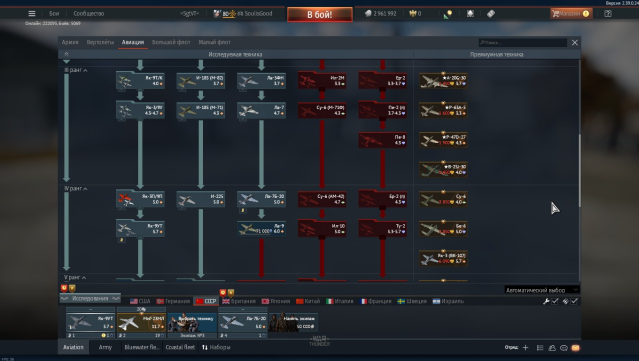Click the help question mark icon

(x=608, y=13)
